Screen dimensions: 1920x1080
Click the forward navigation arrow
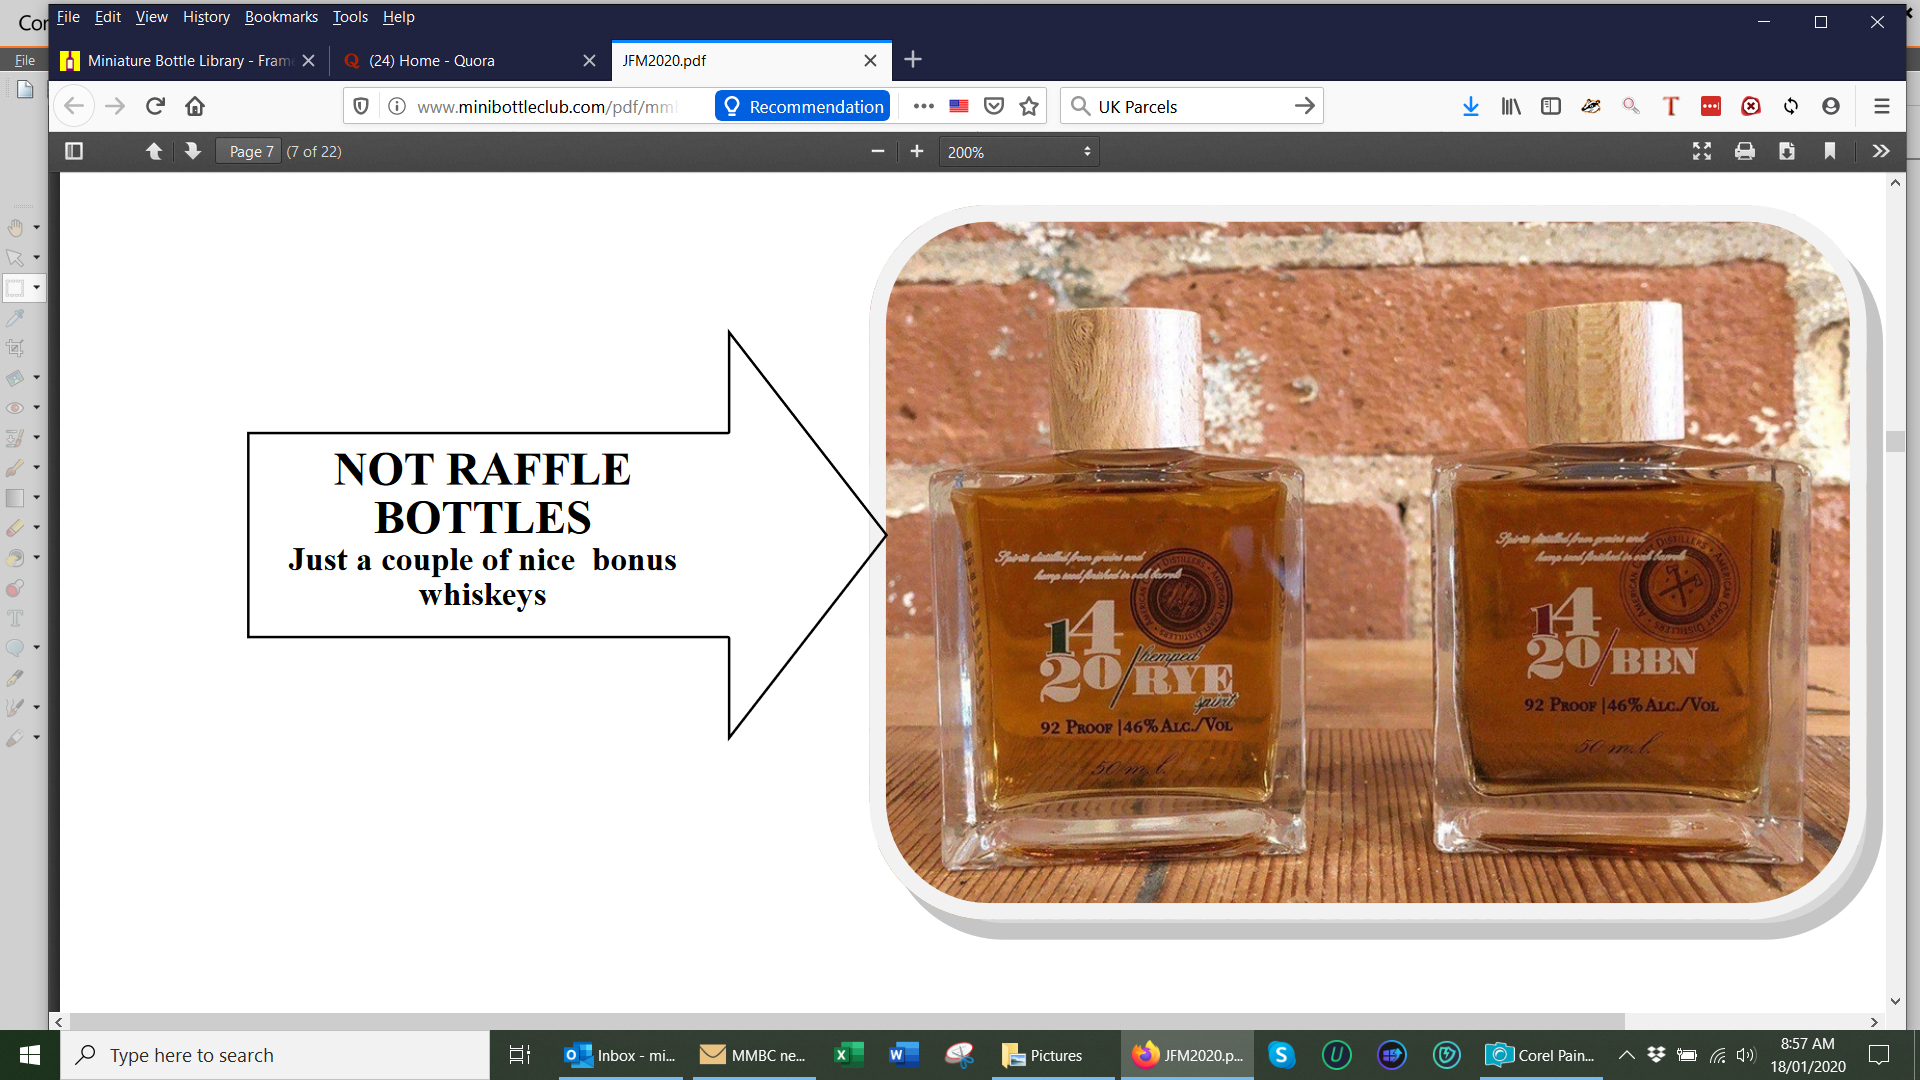115,106
